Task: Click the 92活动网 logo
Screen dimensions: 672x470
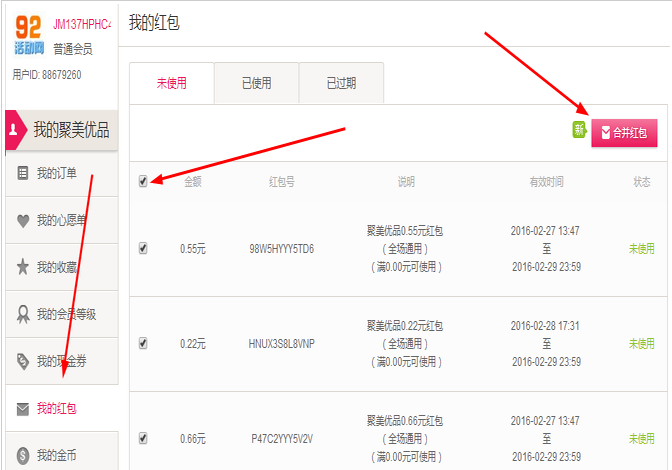Action: (29, 35)
